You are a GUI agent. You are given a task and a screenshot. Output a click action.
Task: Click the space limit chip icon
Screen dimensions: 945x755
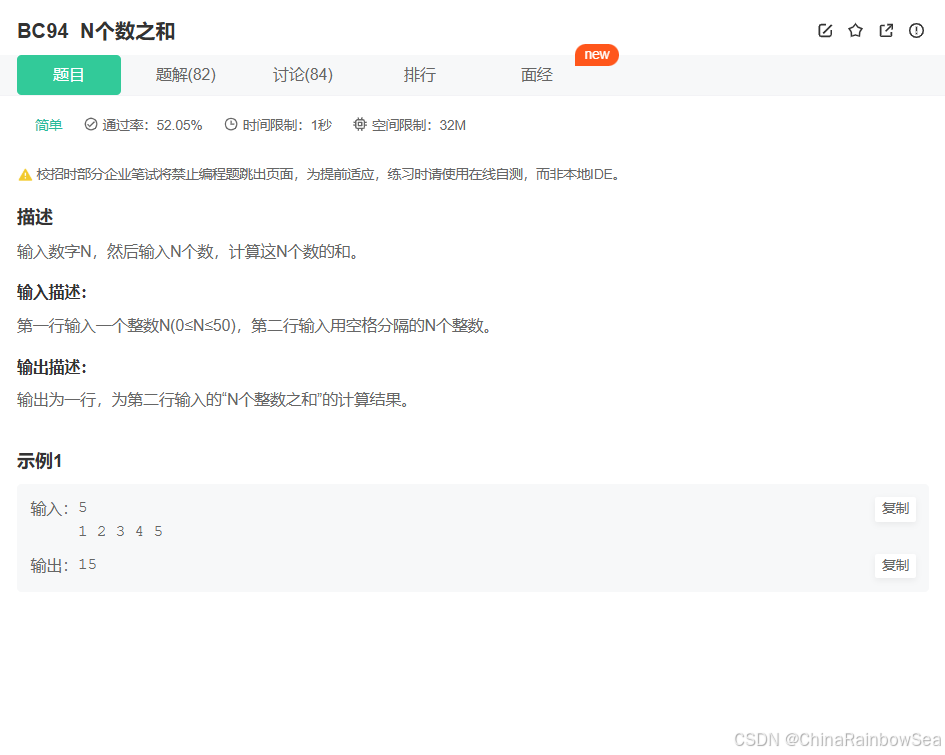[x=360, y=125]
